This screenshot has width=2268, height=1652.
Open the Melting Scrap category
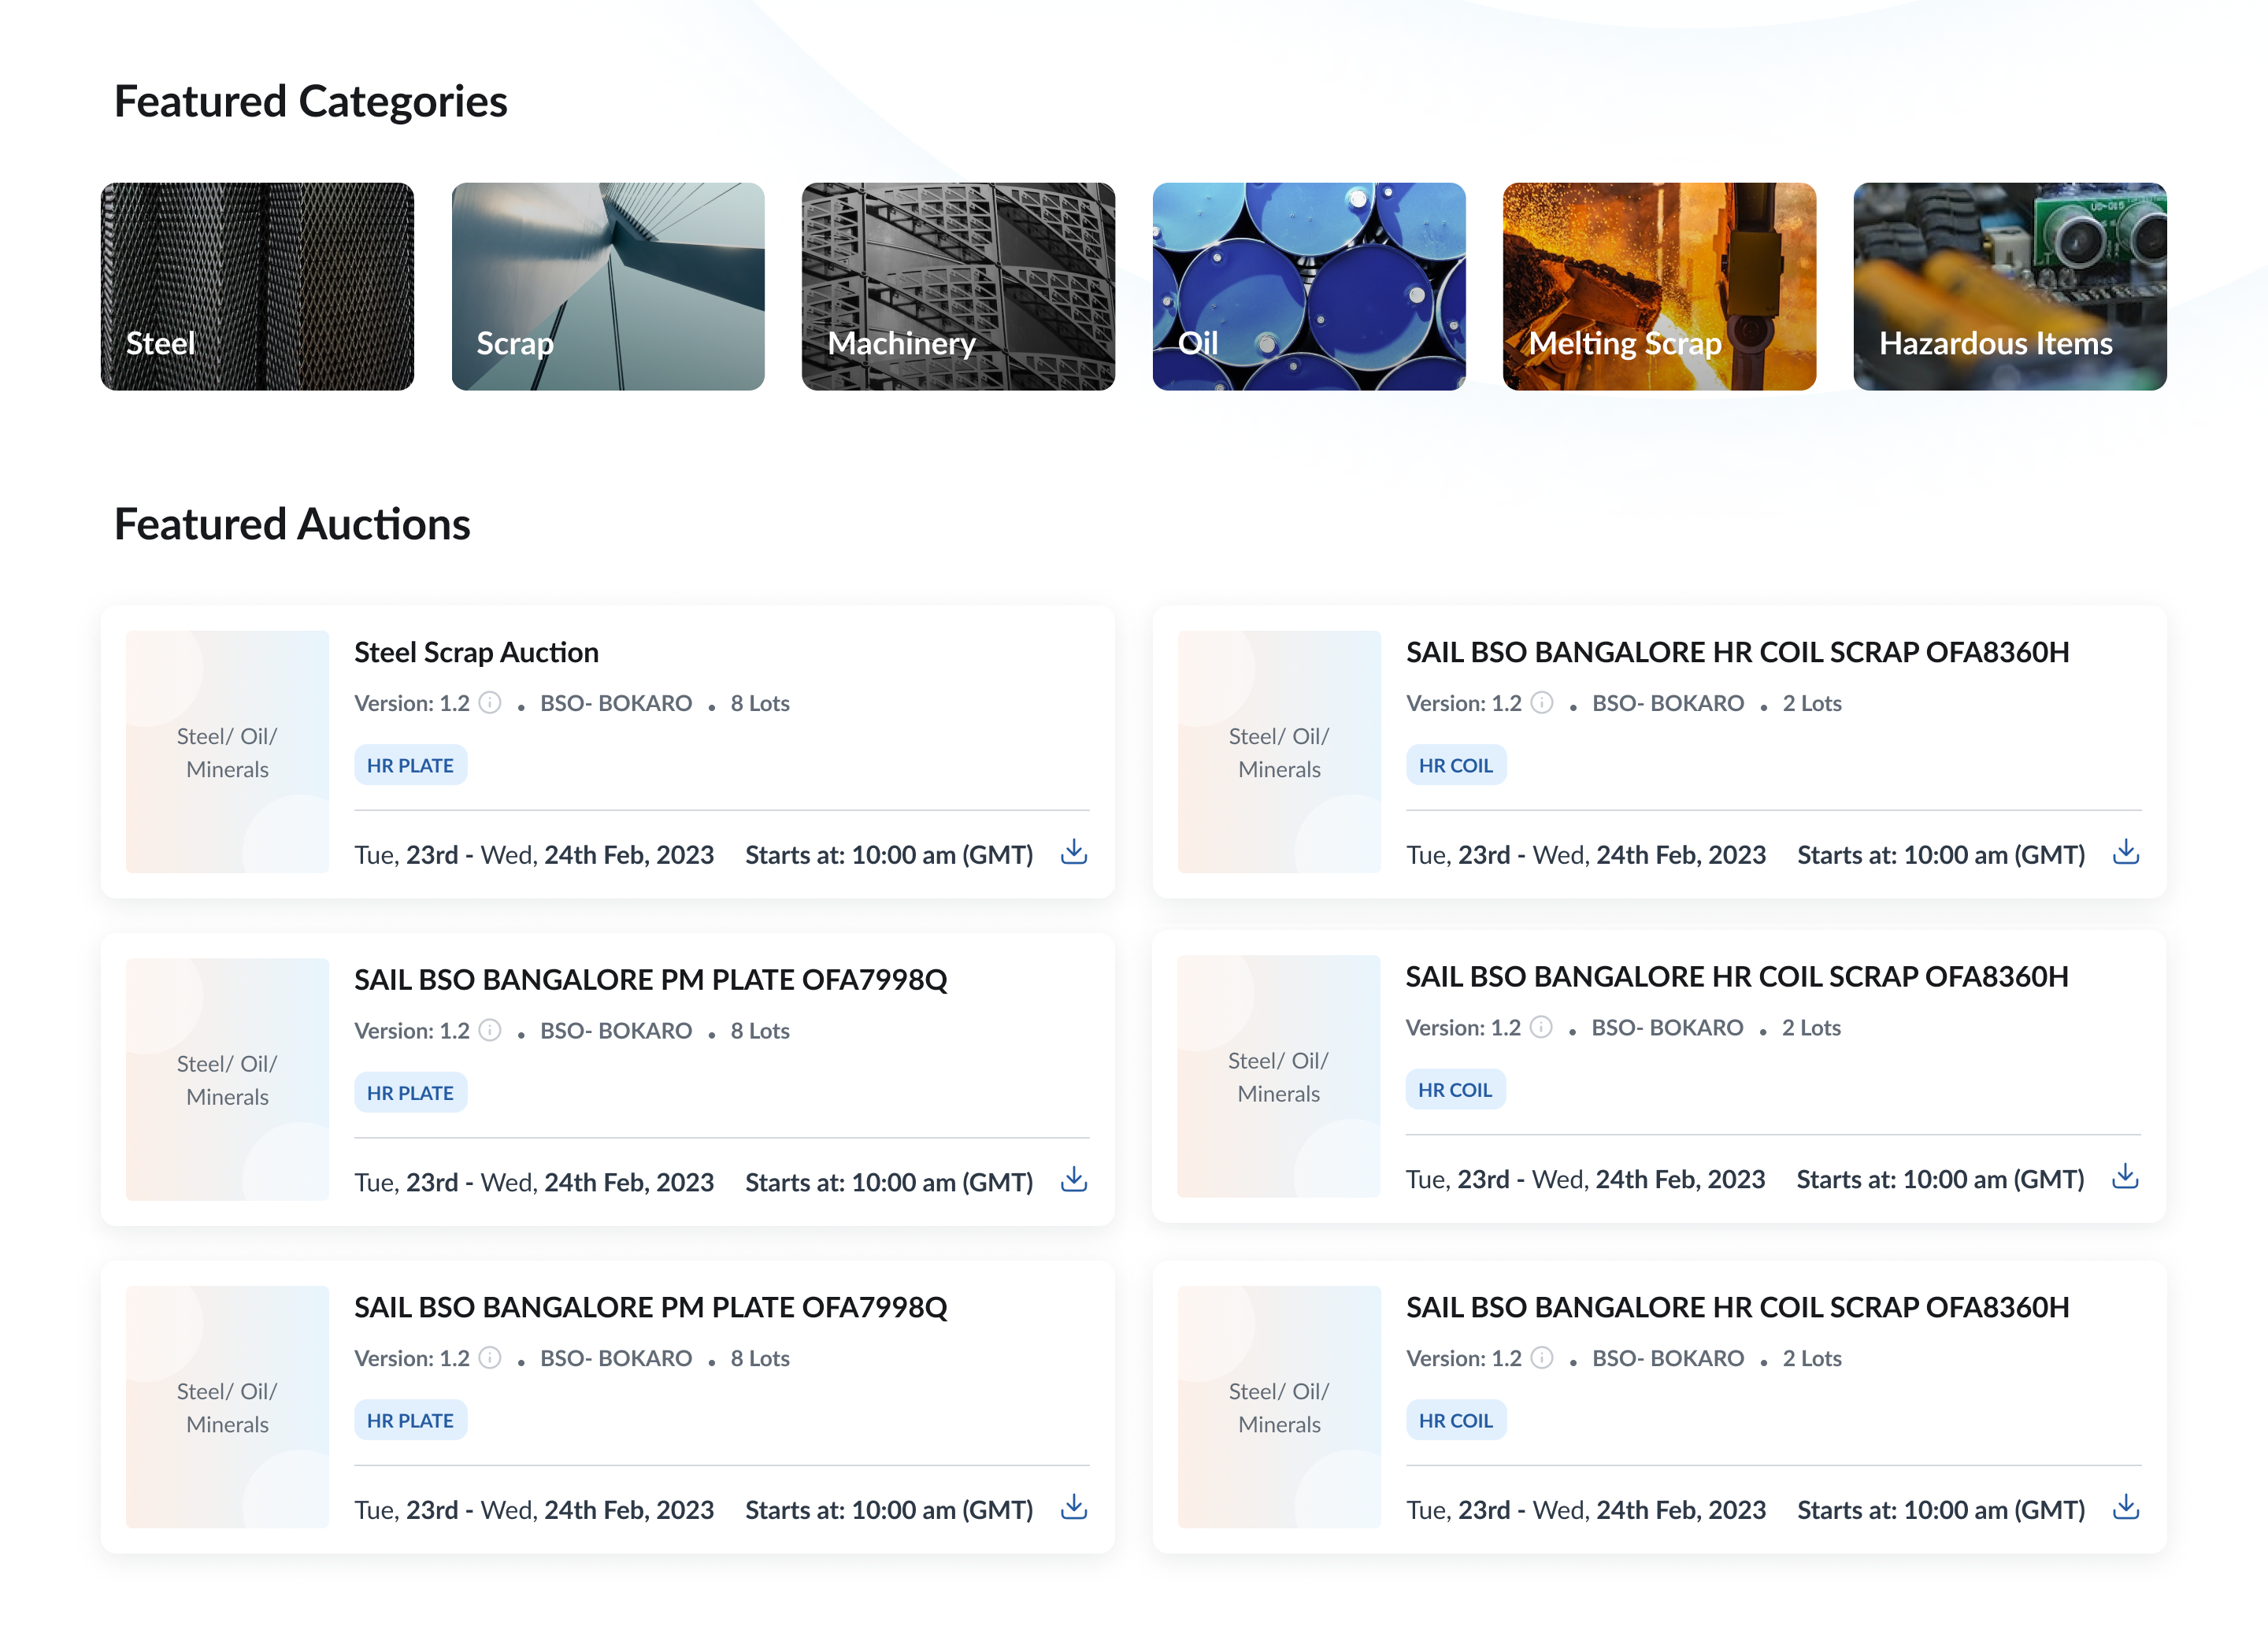tap(1659, 286)
